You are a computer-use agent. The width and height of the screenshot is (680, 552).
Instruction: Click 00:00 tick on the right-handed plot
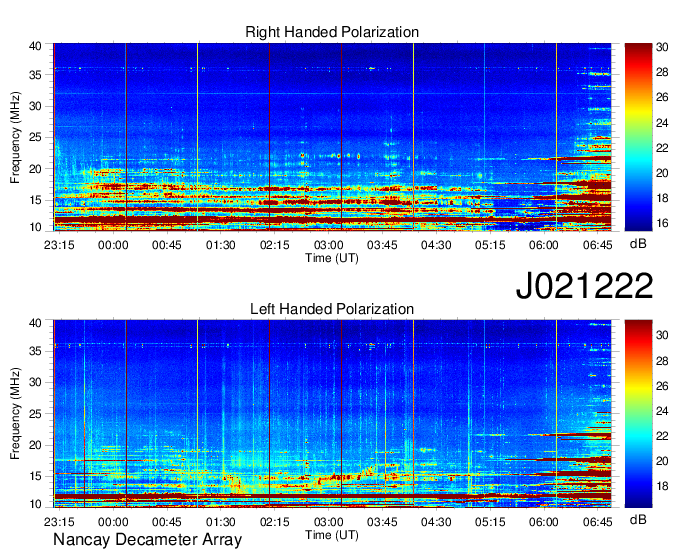113,245
